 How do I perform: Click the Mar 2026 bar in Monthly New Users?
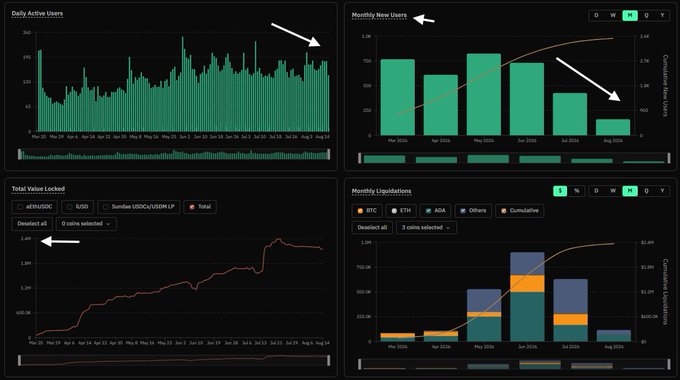point(398,98)
